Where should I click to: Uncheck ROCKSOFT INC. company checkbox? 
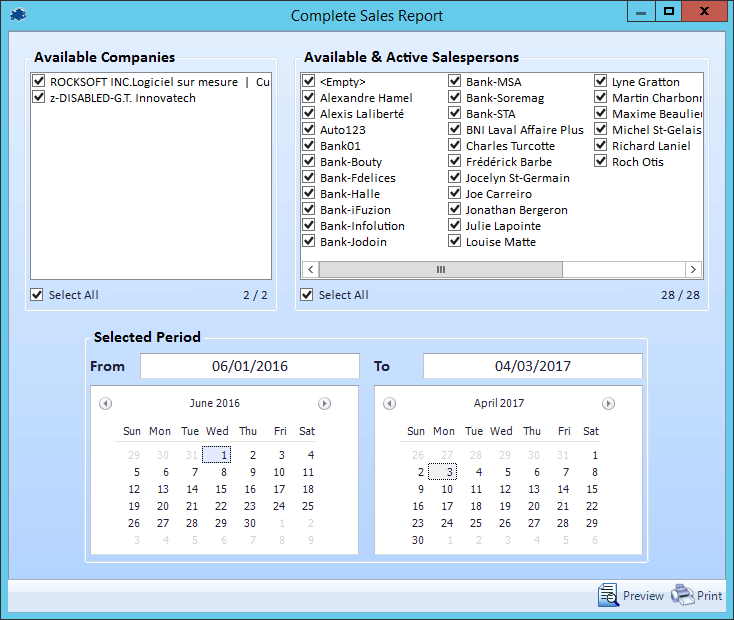[x=39, y=82]
